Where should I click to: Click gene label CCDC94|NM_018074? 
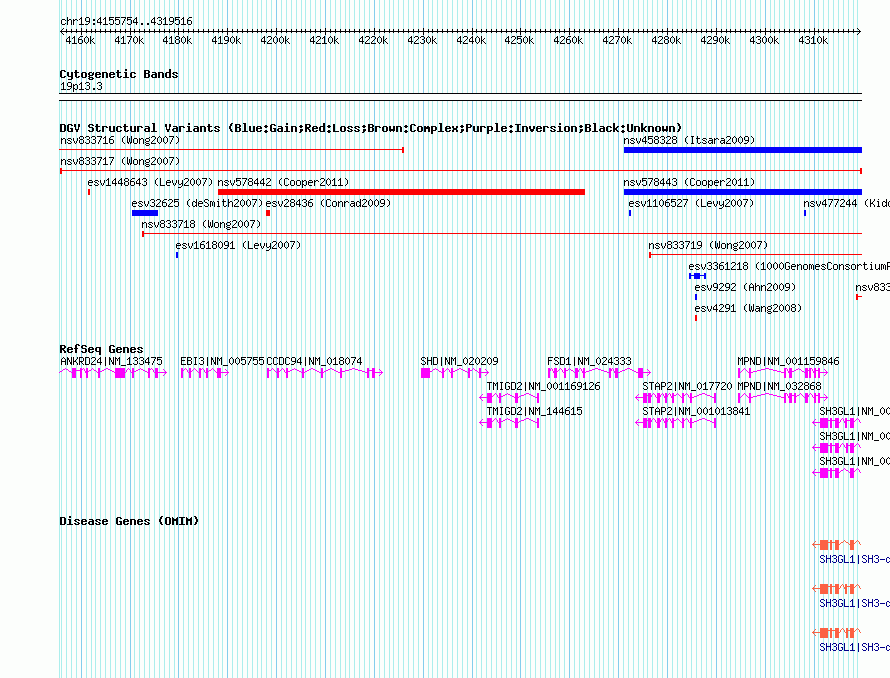(x=314, y=361)
